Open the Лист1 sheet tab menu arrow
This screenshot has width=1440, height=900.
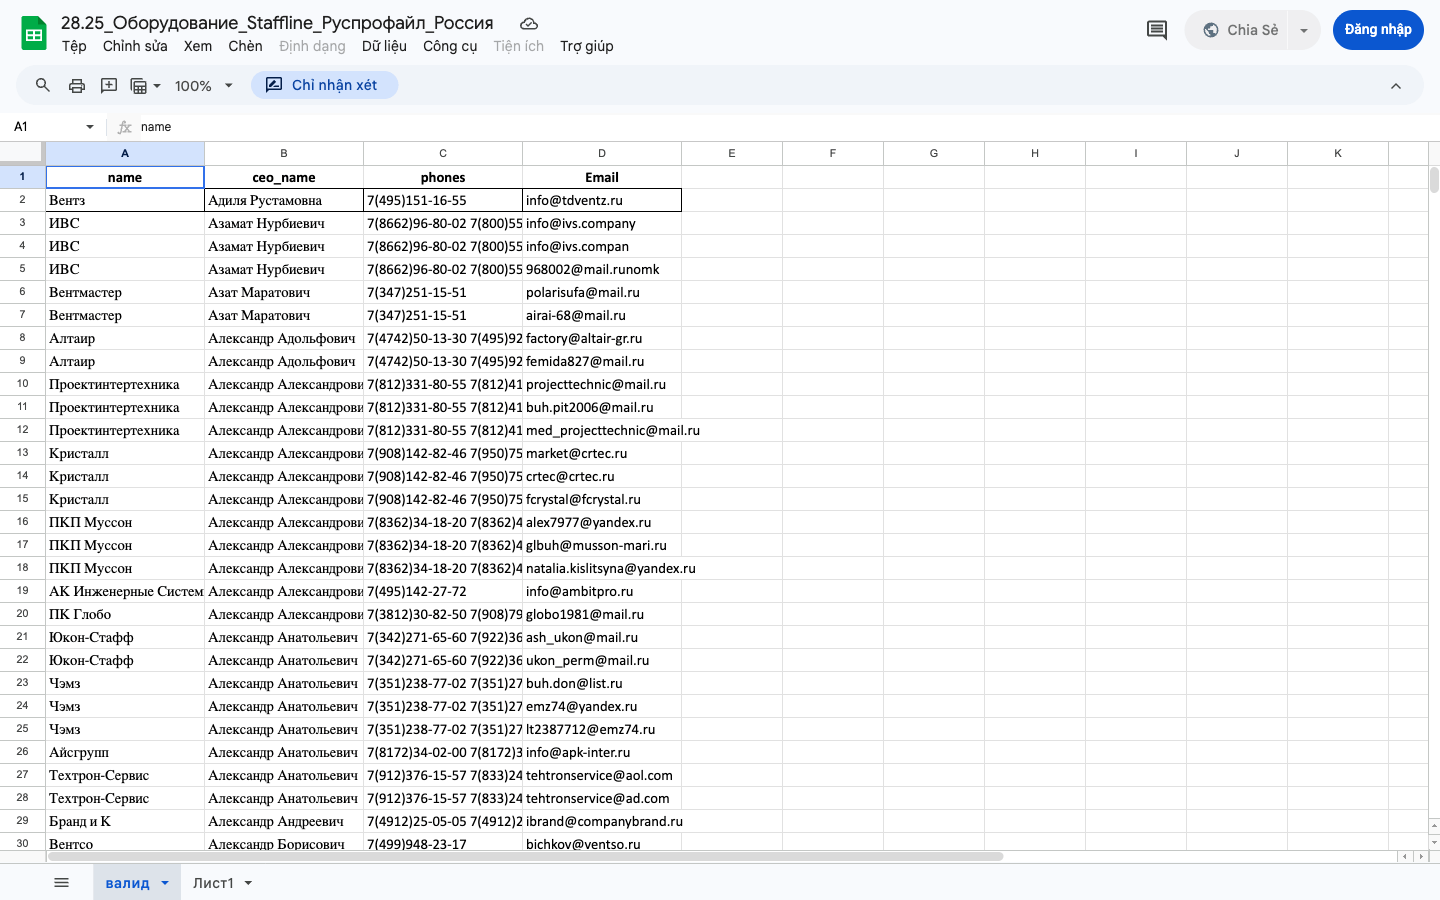click(x=248, y=883)
